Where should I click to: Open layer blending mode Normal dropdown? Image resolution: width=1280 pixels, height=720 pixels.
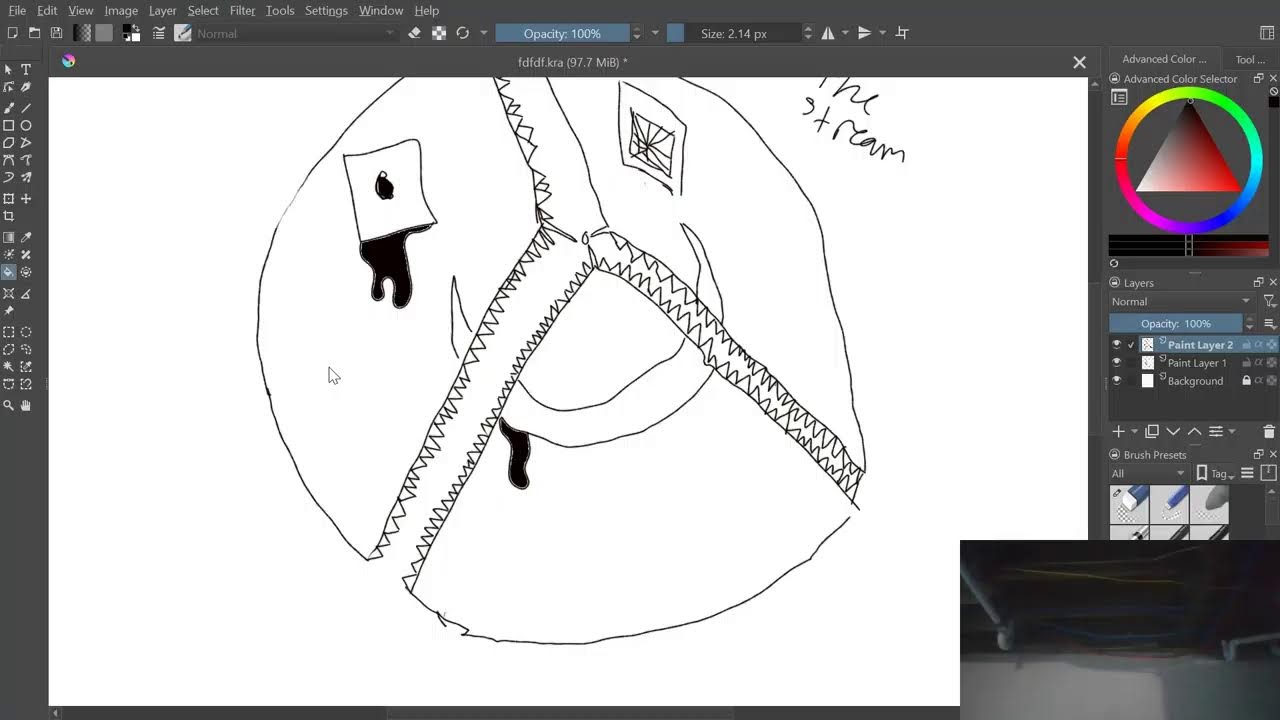coord(1181,301)
